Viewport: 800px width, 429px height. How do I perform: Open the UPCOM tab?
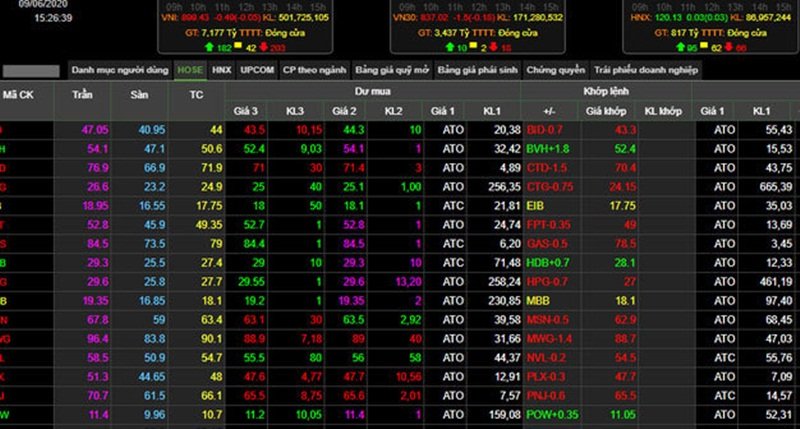pyautogui.click(x=257, y=70)
